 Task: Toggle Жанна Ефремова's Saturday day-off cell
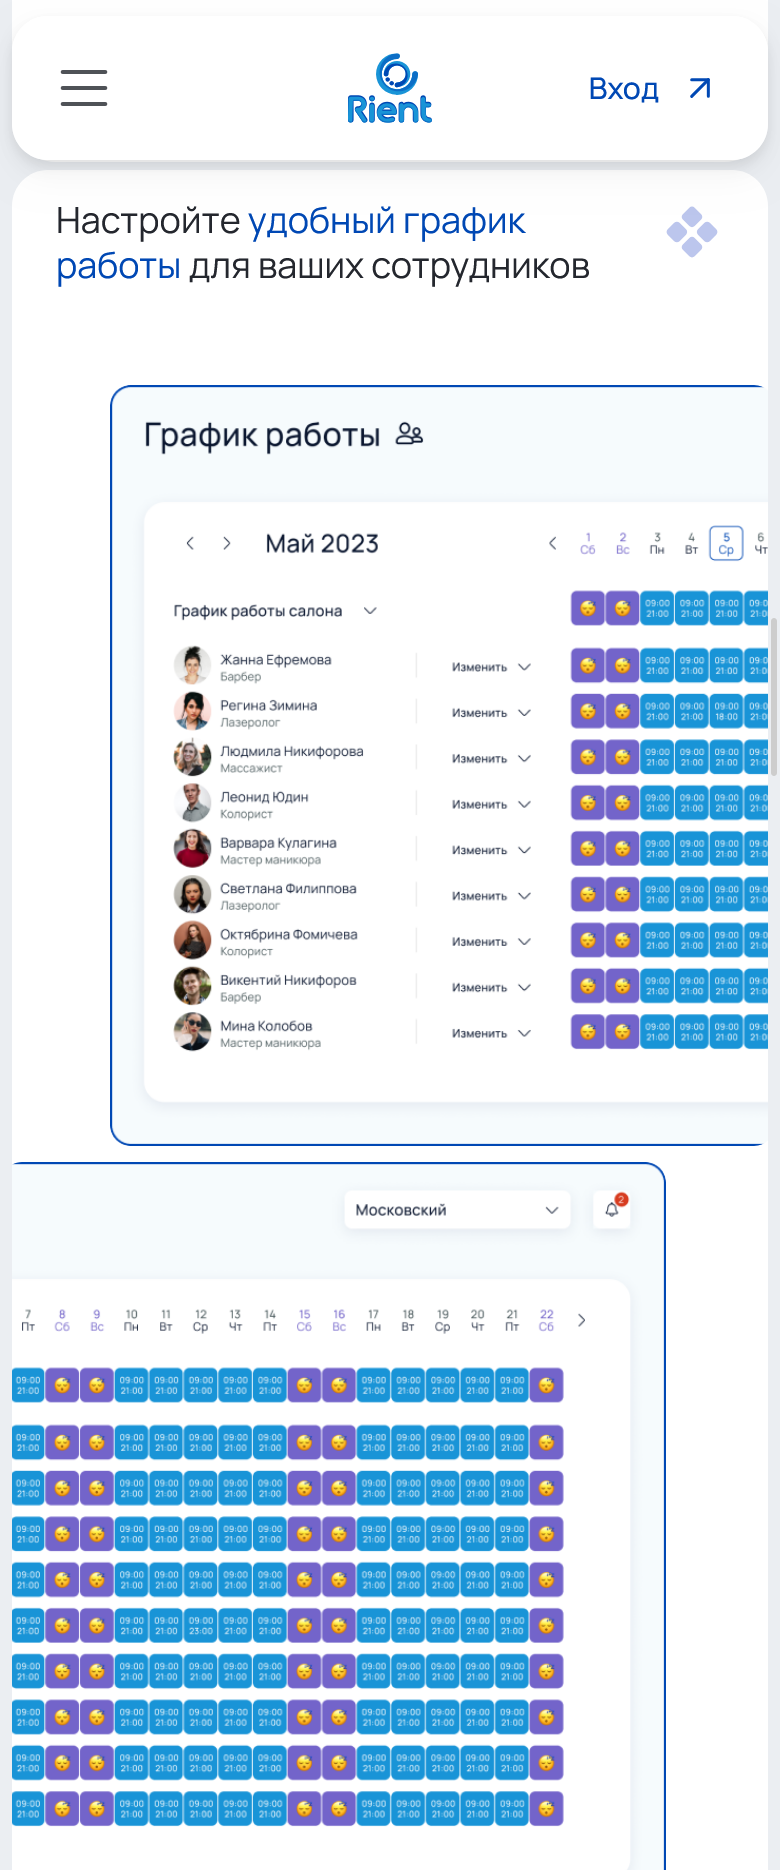point(588,665)
